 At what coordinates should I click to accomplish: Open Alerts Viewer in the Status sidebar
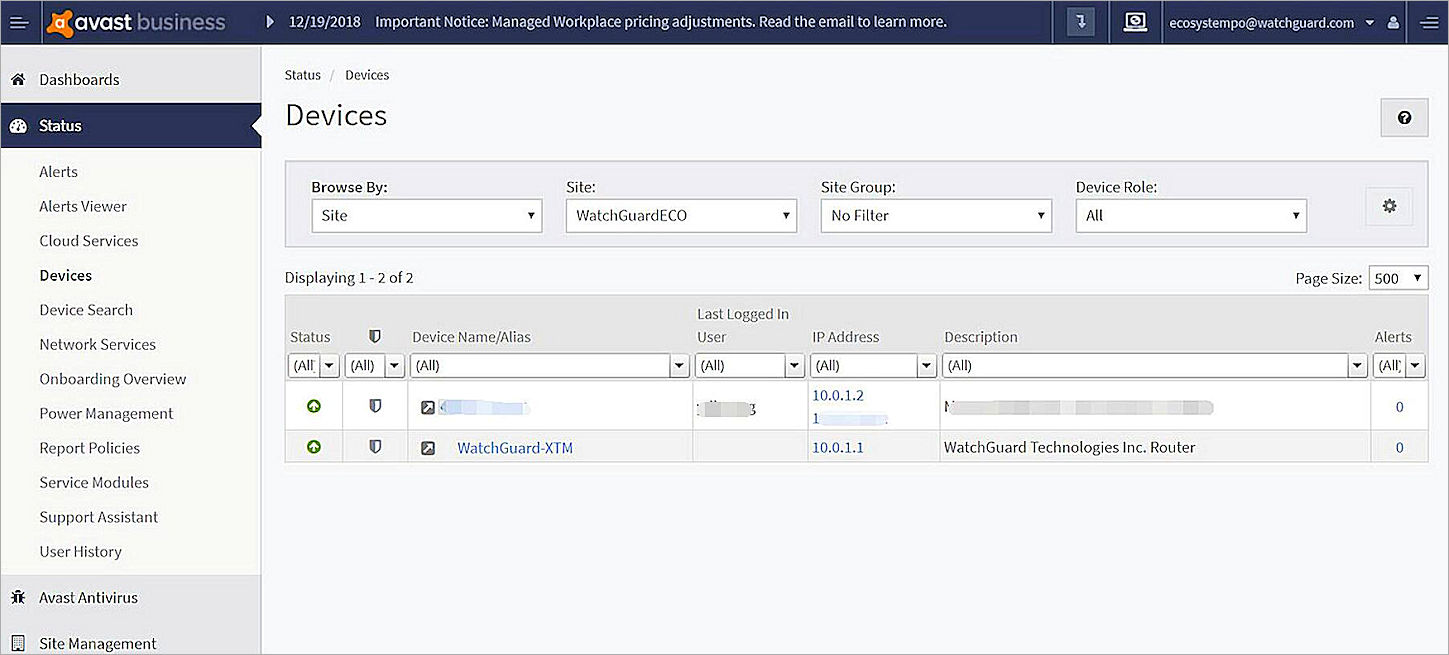(82, 206)
